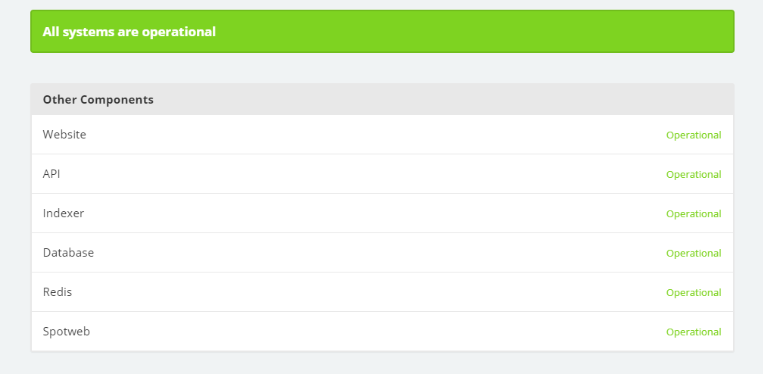763x374 pixels.
Task: Select the Website component name
Action: pyautogui.click(x=64, y=134)
